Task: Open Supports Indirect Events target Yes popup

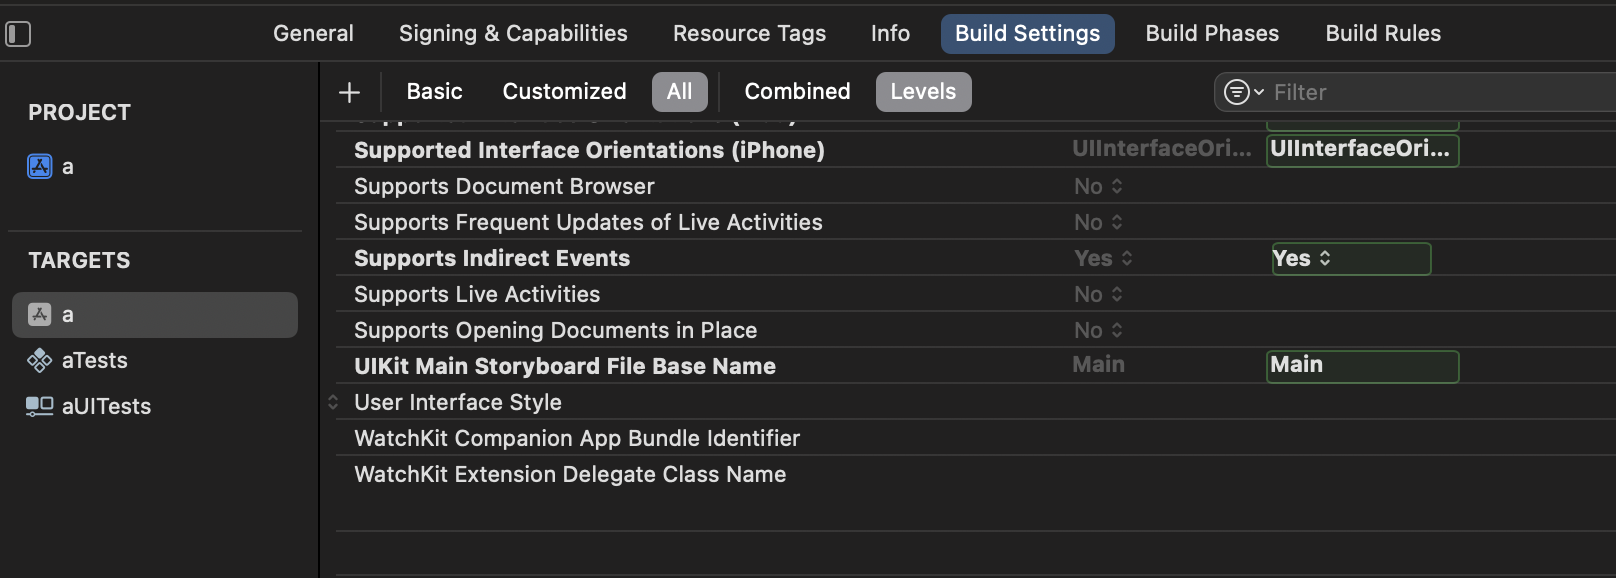Action: (1301, 259)
